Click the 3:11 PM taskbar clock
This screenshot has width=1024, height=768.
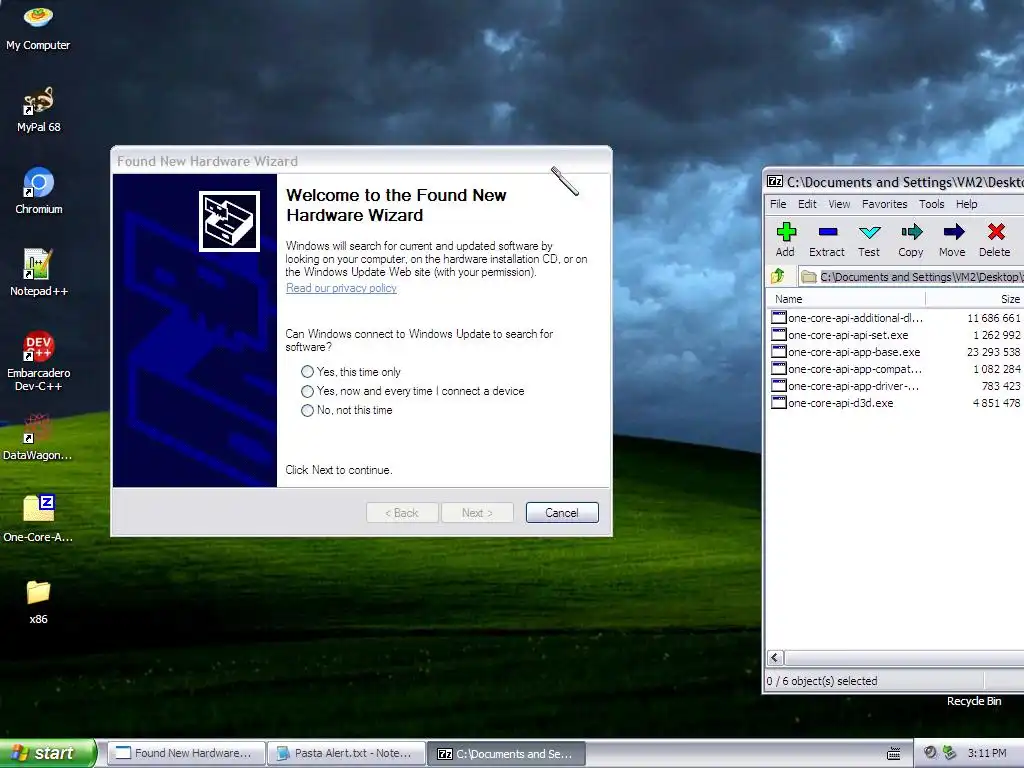click(x=987, y=753)
